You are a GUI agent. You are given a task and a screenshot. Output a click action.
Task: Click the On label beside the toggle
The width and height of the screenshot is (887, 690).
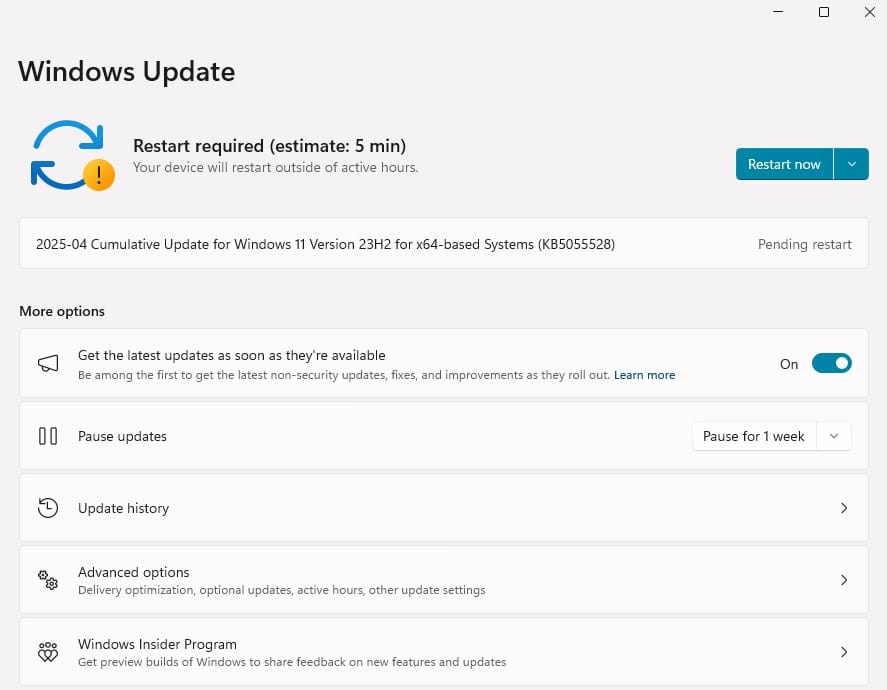click(789, 364)
